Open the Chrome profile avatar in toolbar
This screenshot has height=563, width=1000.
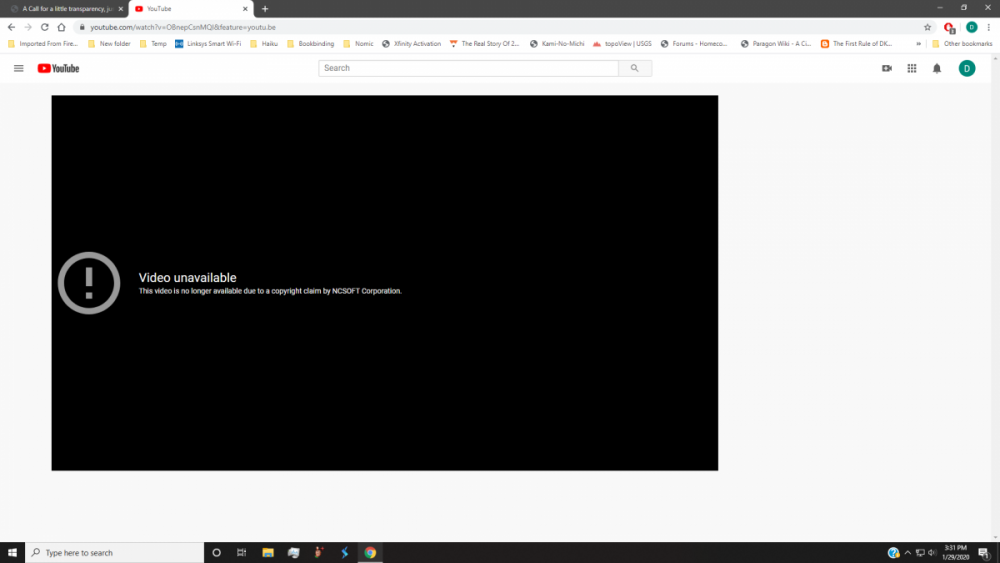click(971, 27)
